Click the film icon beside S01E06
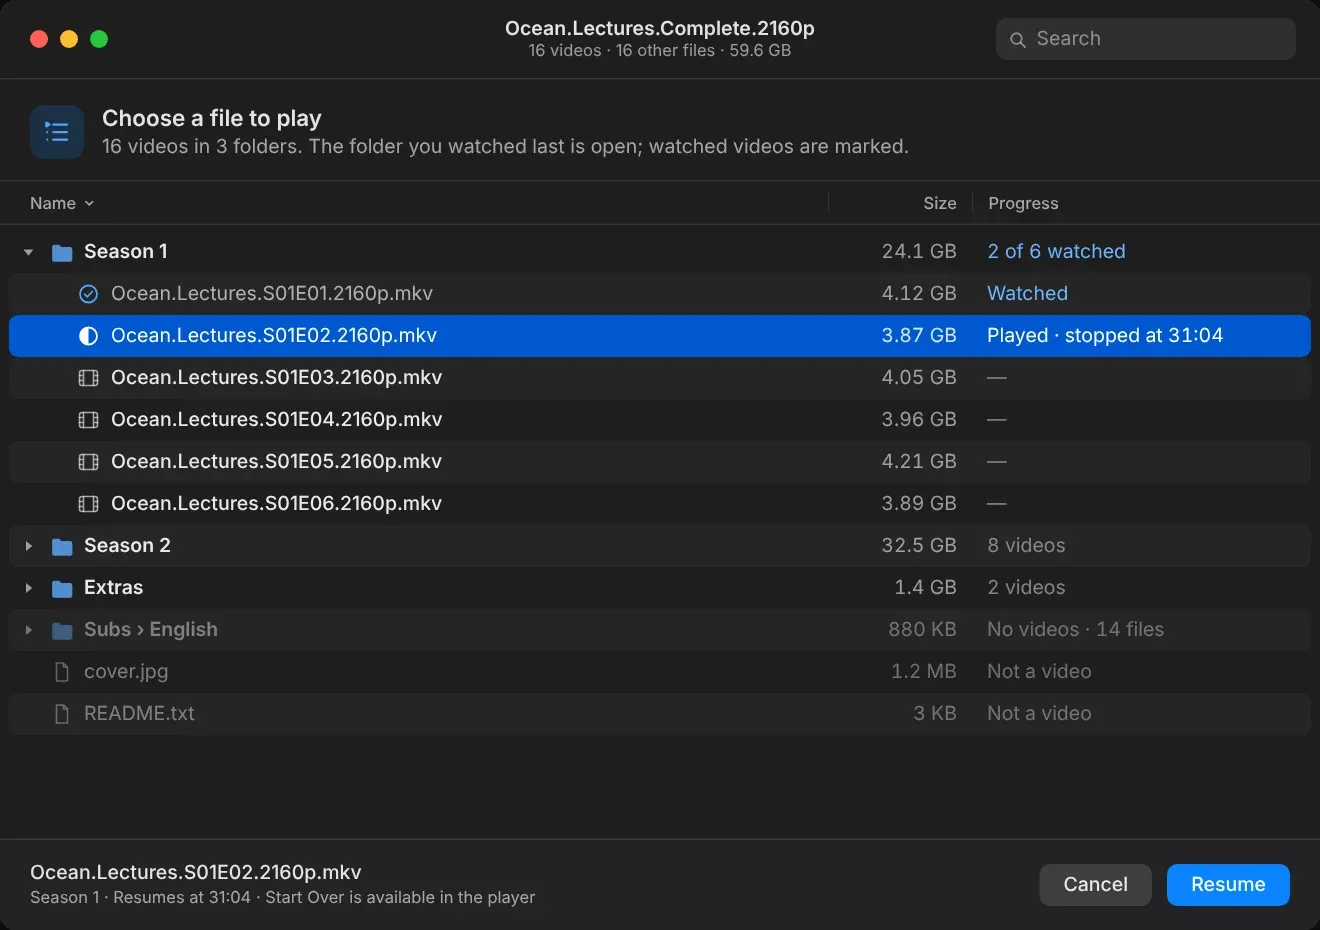Image resolution: width=1320 pixels, height=930 pixels. (88, 504)
